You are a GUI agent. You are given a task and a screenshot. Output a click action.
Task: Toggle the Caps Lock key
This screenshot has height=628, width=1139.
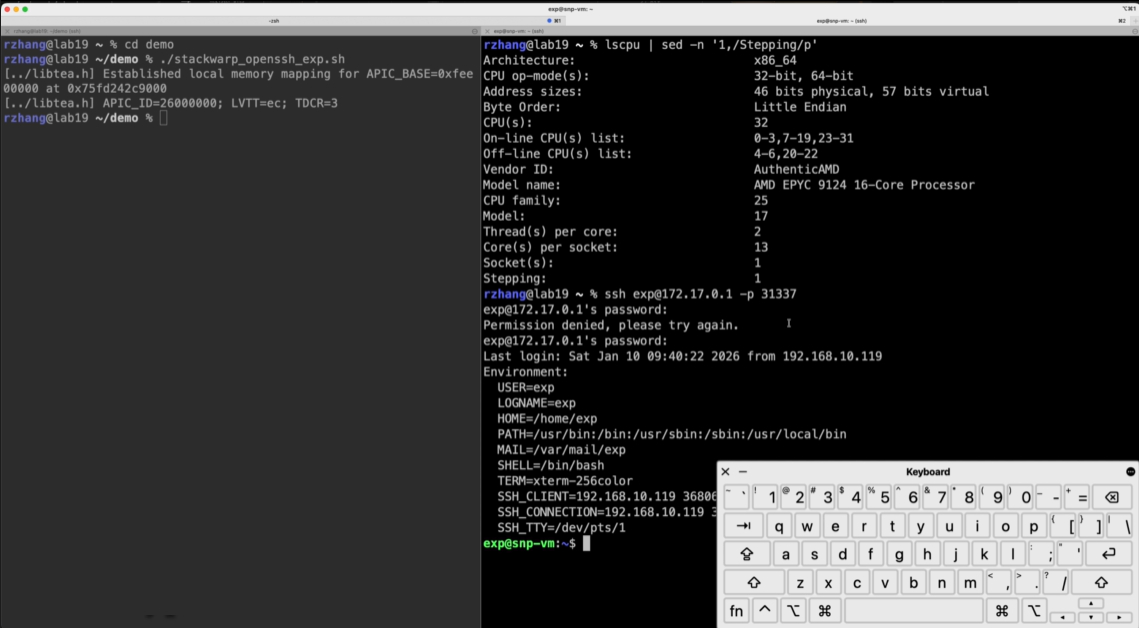click(x=746, y=554)
